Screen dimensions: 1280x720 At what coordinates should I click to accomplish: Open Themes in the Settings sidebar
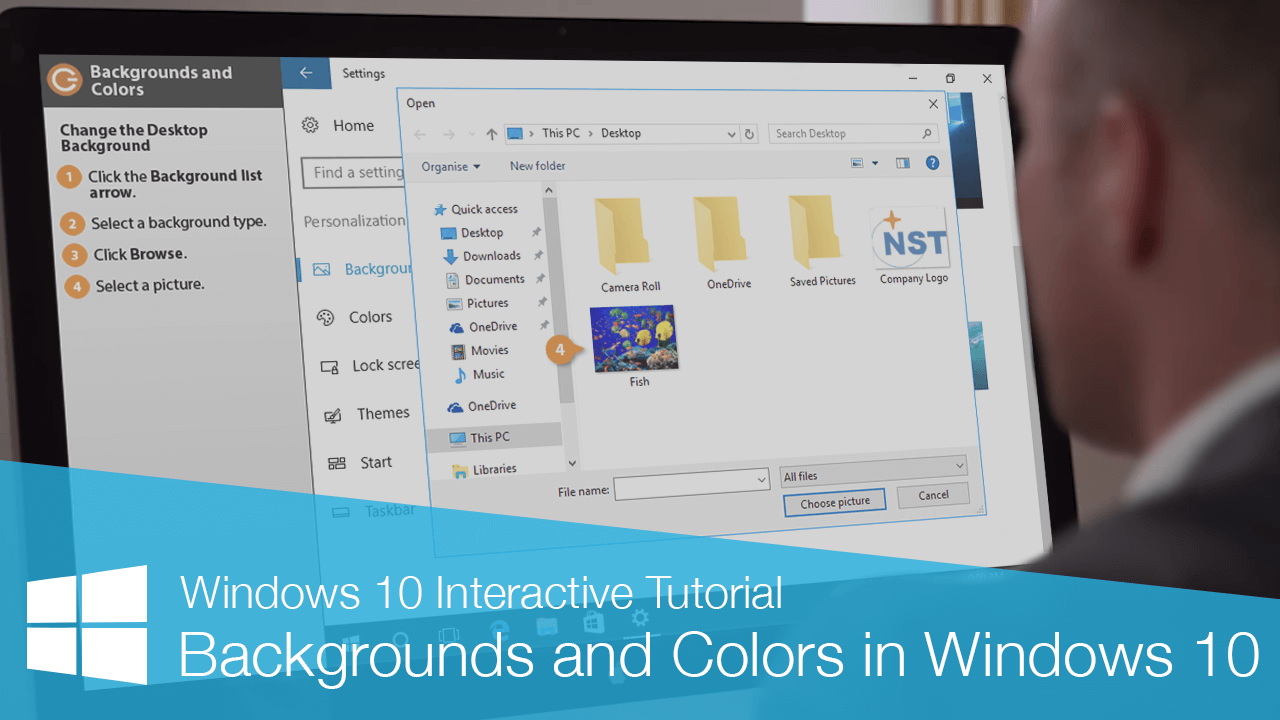coord(382,414)
